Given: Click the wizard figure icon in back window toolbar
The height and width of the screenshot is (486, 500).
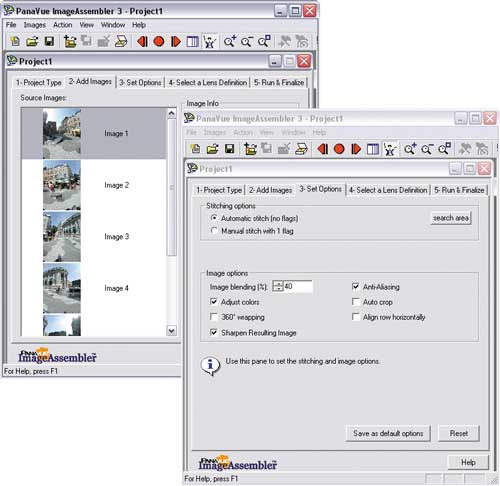Looking at the screenshot, I should click(x=210, y=41).
